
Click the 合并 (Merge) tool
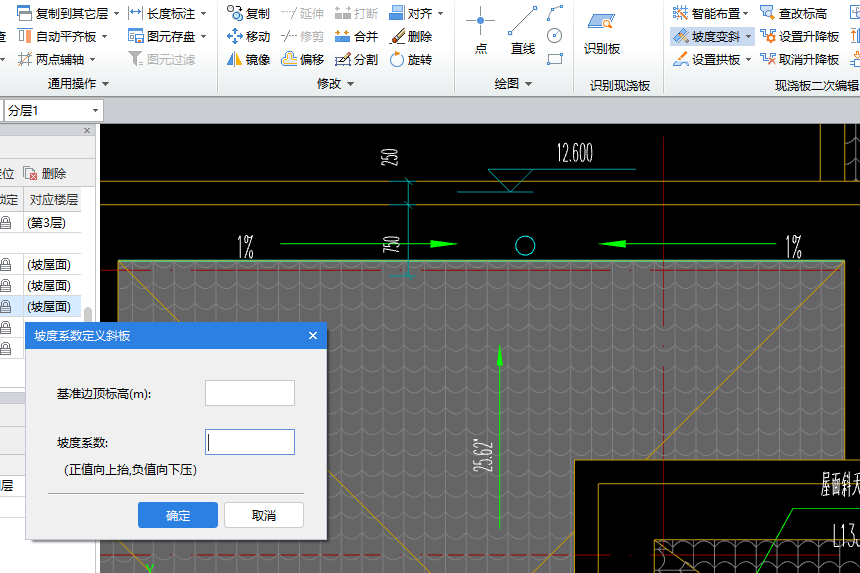[x=356, y=37]
